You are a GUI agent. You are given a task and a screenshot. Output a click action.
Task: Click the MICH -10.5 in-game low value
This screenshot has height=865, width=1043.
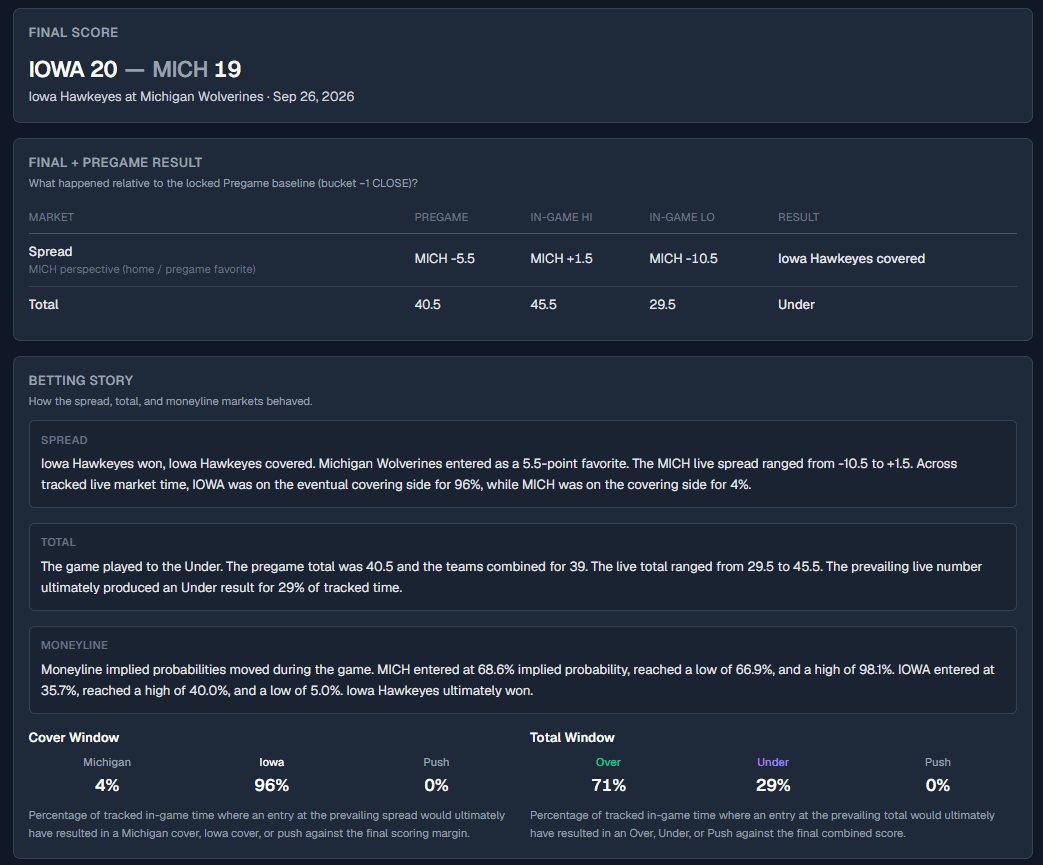point(683,259)
